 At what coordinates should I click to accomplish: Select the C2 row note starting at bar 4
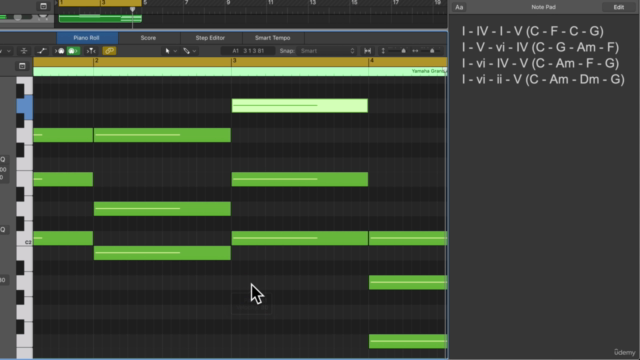click(x=408, y=238)
